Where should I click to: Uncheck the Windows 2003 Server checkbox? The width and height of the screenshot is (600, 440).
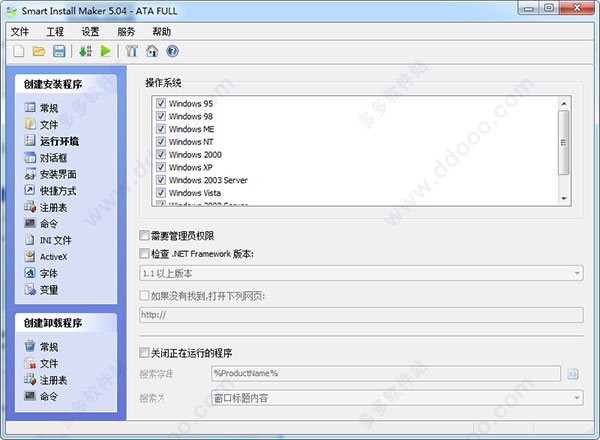pyautogui.click(x=161, y=180)
